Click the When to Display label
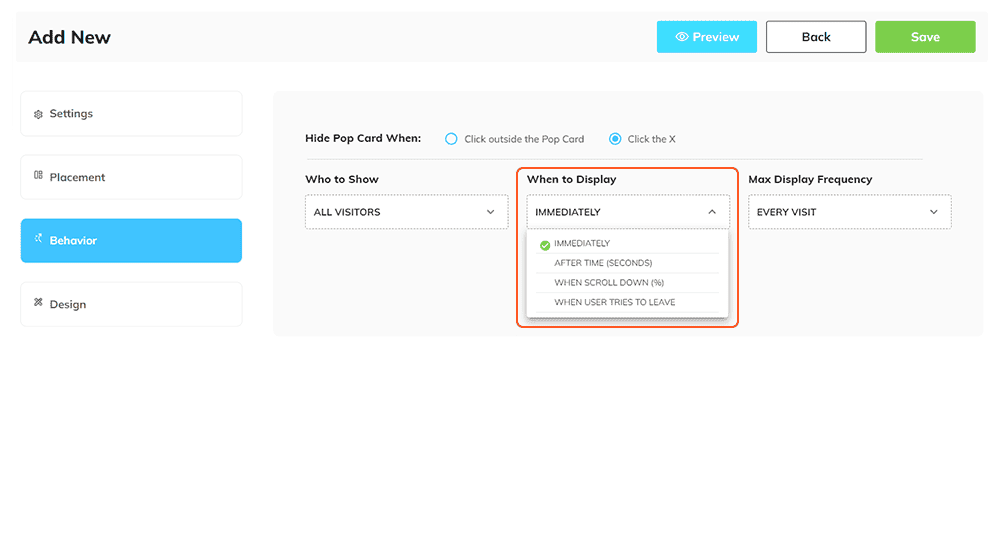The height and width of the screenshot is (550, 1000). [571, 179]
